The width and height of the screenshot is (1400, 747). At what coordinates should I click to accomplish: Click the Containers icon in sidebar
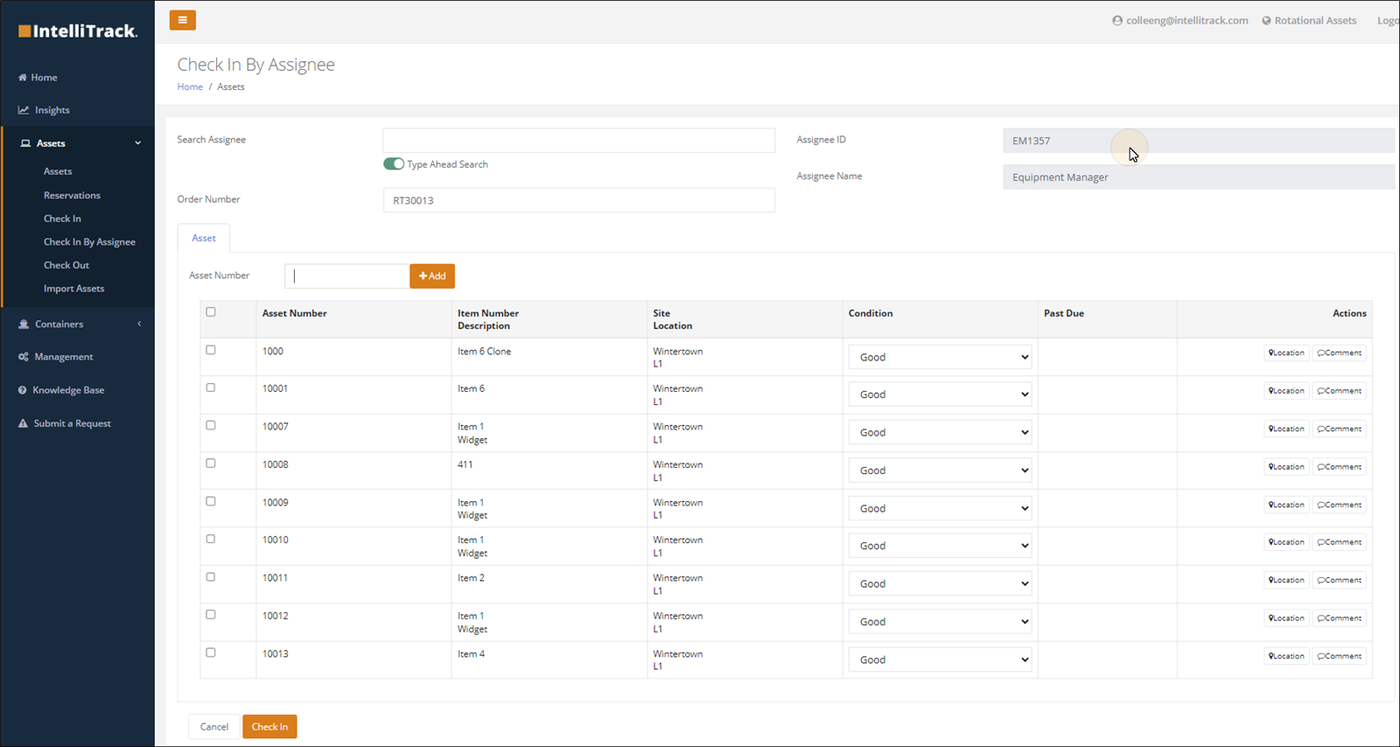tap(23, 324)
